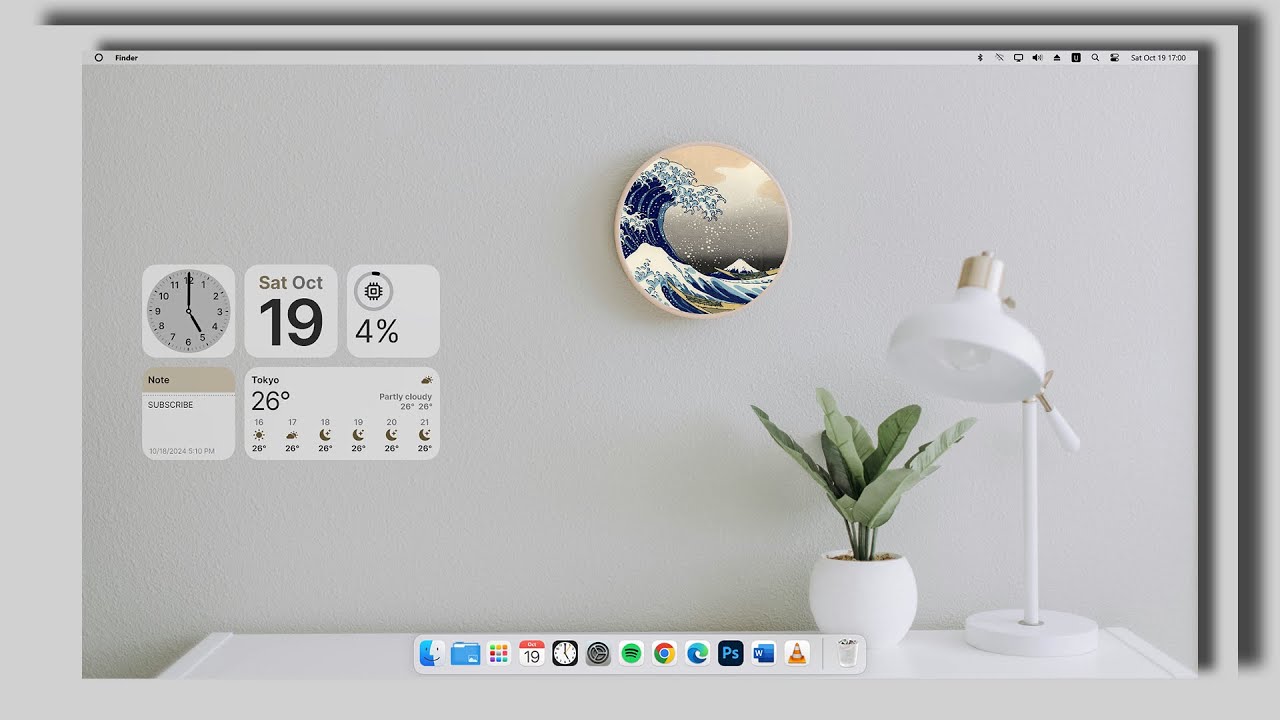Open the Trash in the dock
Image resolution: width=1280 pixels, height=720 pixels.
(848, 654)
